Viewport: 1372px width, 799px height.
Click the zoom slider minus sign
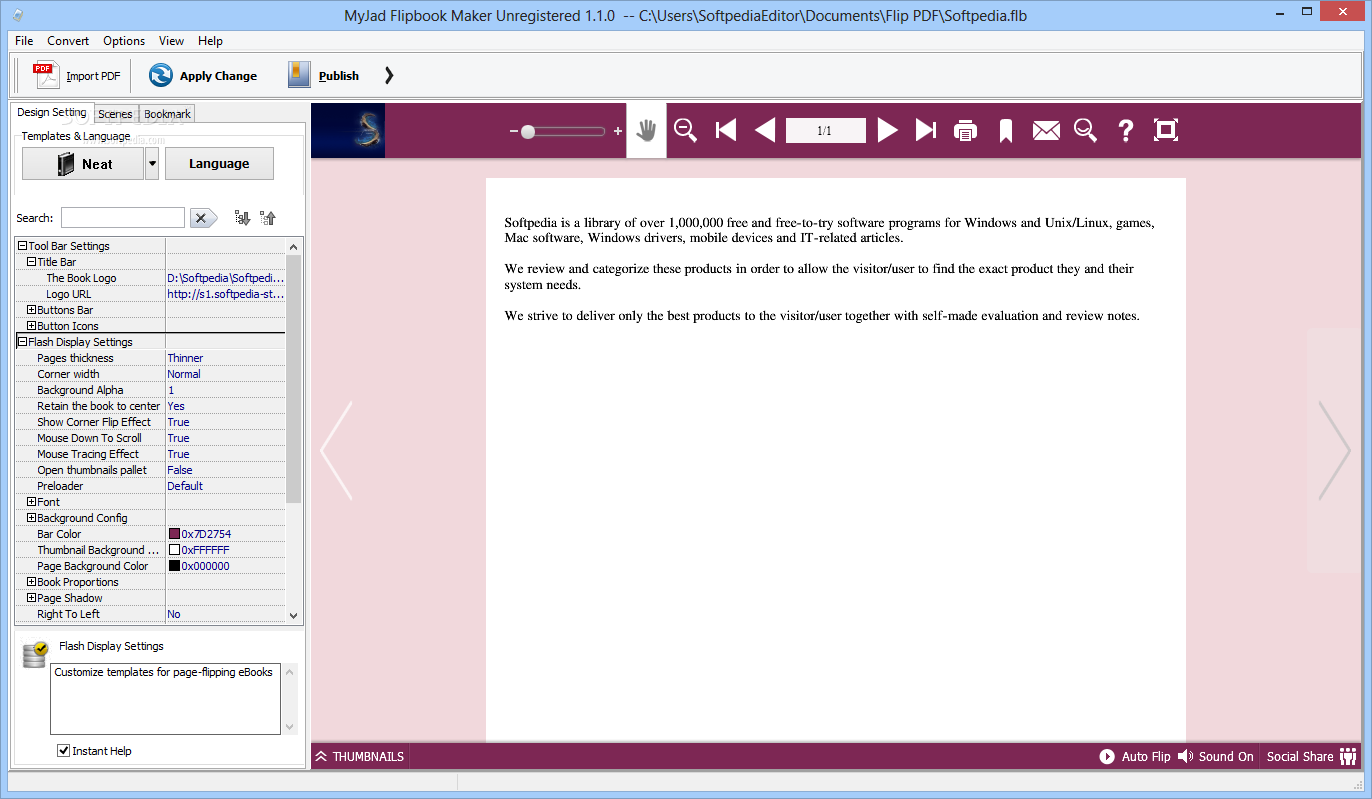click(x=514, y=131)
